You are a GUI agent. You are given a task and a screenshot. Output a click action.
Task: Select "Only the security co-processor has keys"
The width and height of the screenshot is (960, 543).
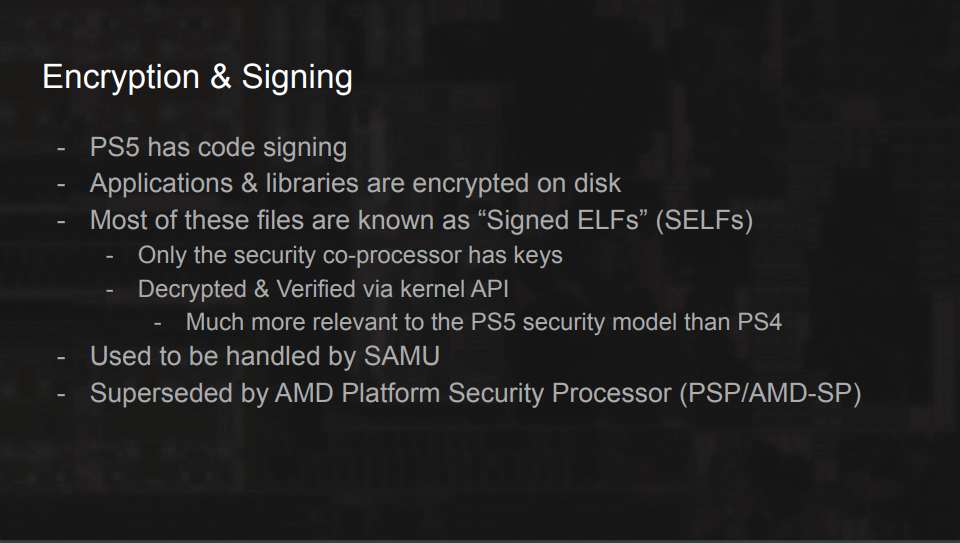(x=350, y=255)
